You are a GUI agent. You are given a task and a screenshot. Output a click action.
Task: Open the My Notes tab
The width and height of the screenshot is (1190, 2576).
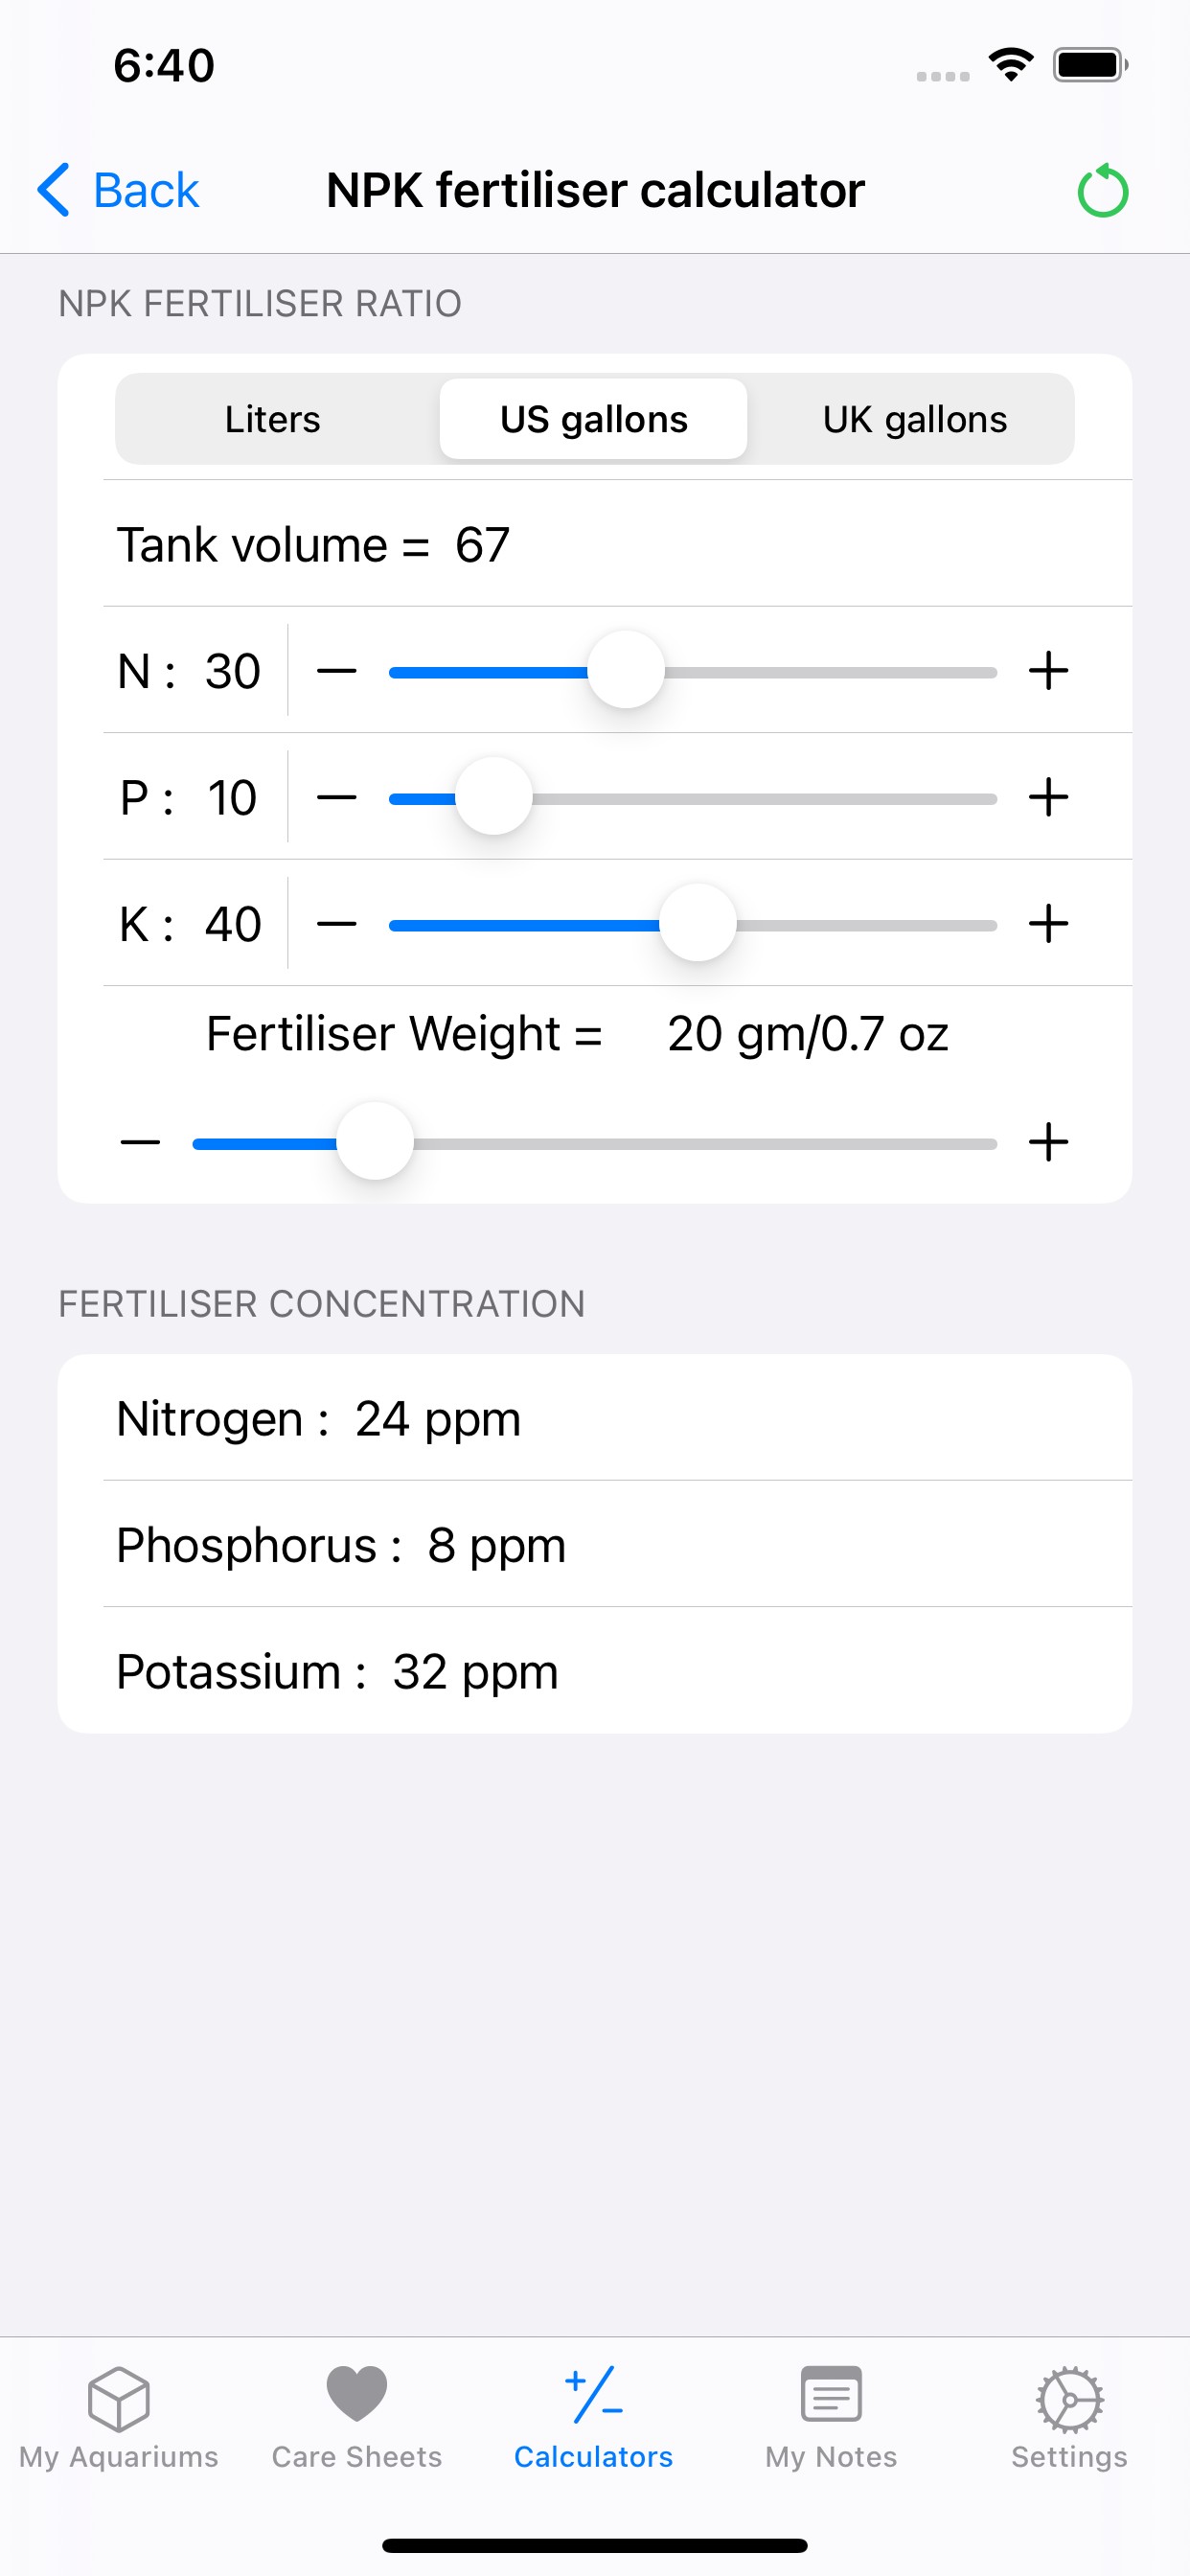pos(831,2416)
